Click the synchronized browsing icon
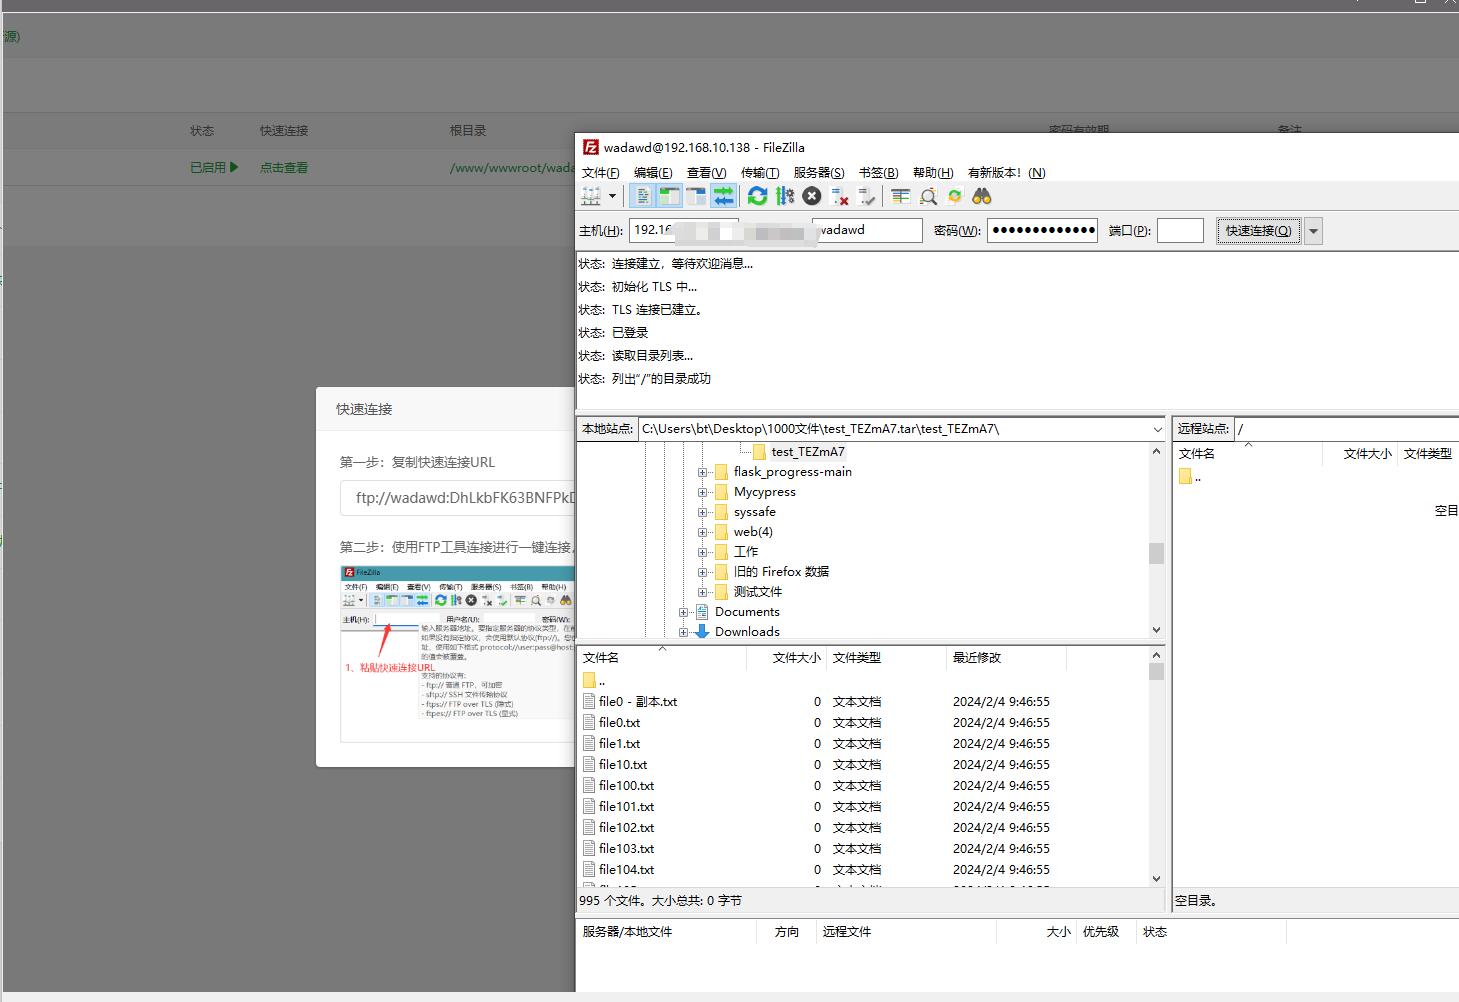 [955, 196]
